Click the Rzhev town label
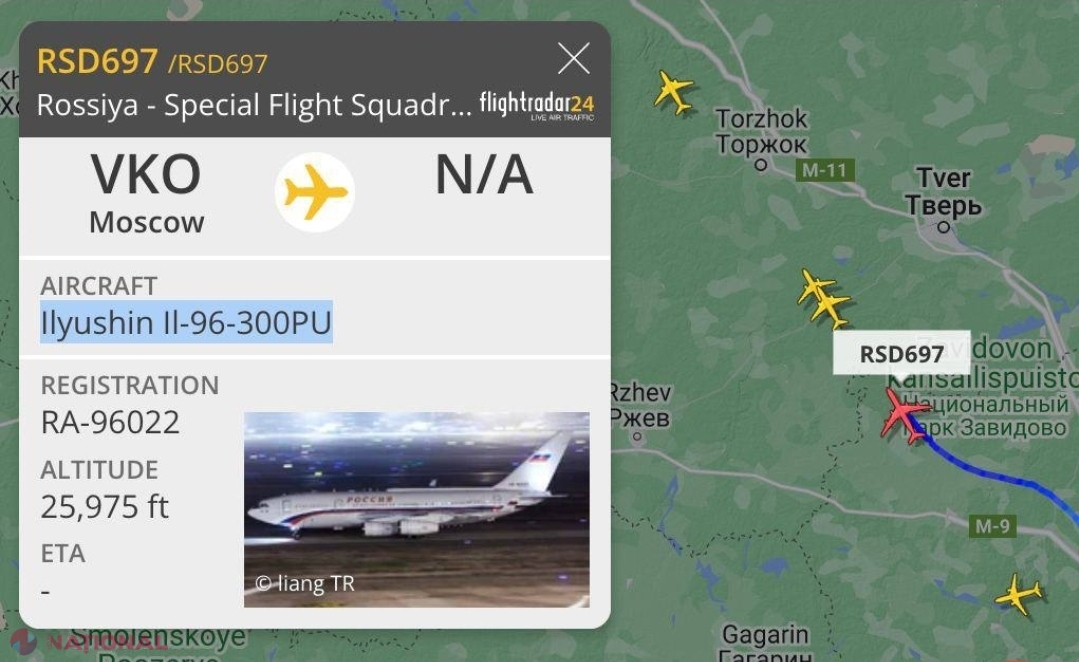 pyautogui.click(x=639, y=405)
